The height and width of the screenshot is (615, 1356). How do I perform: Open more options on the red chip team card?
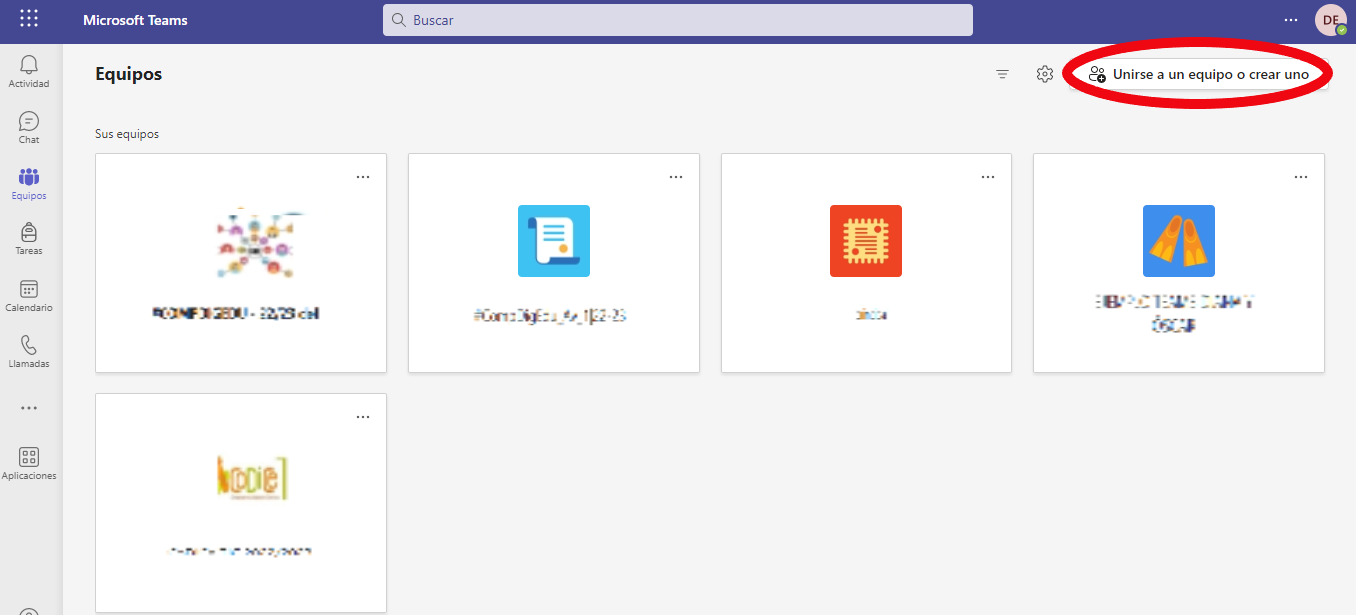pos(988,177)
